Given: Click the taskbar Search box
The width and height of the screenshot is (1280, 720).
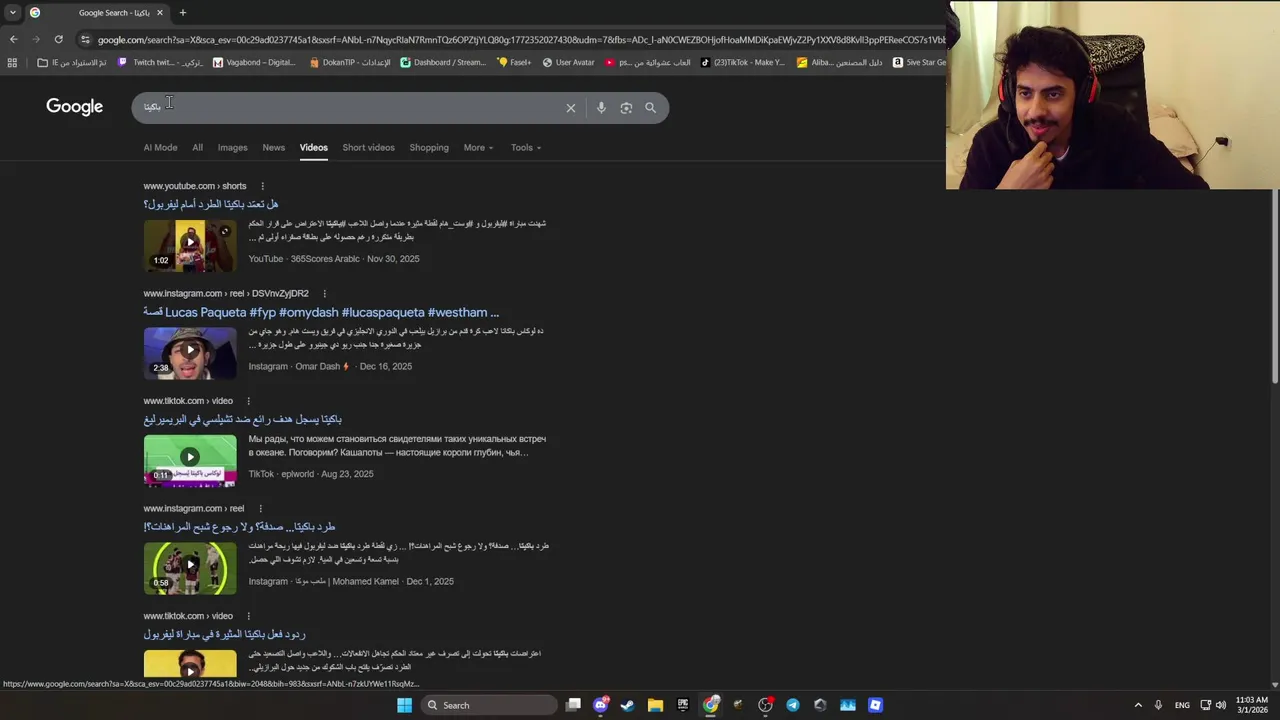Looking at the screenshot, I should pyautogui.click(x=487, y=705).
